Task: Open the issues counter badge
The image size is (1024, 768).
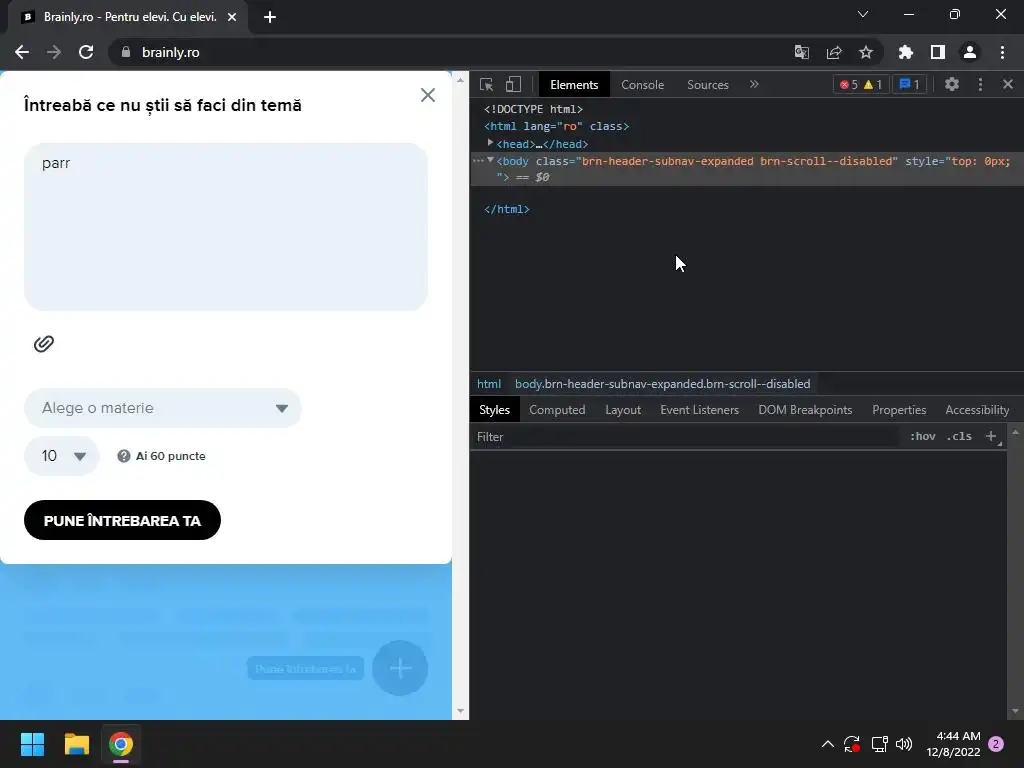Action: [909, 84]
